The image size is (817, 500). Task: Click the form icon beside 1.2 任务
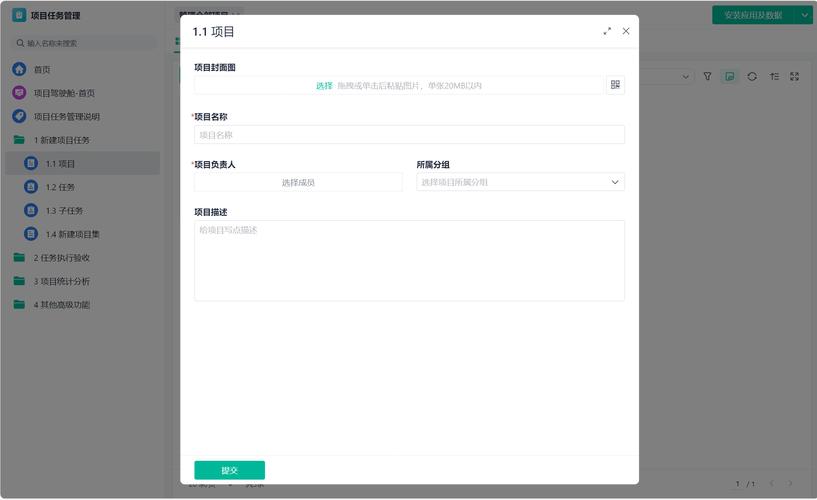point(31,187)
